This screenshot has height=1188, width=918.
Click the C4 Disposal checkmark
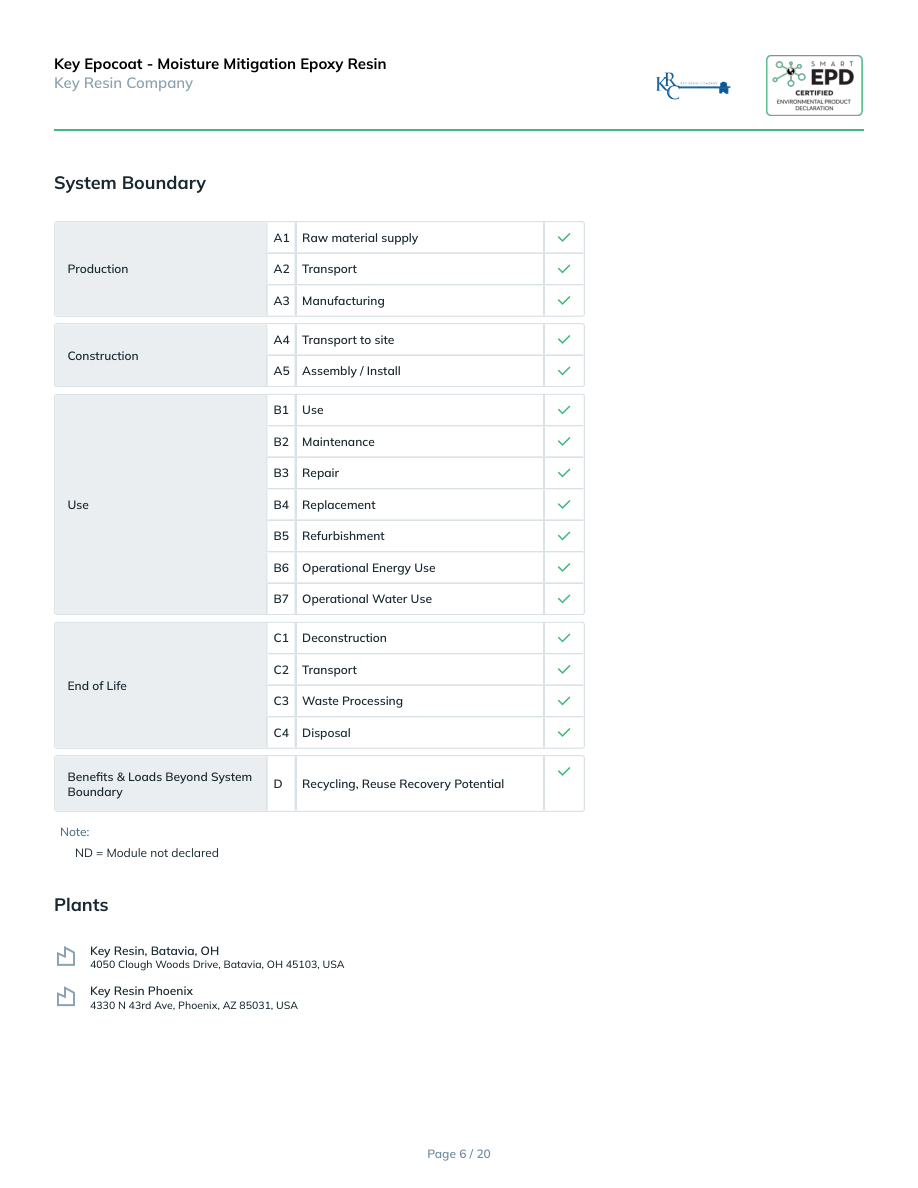click(x=564, y=732)
